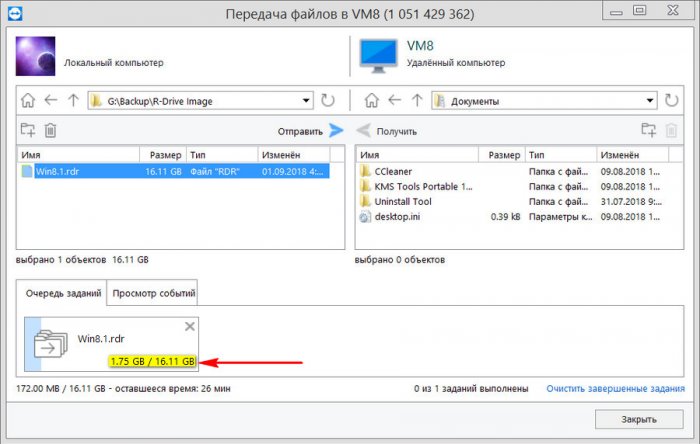Switch to the Просмотр событий tab
This screenshot has height=444, width=700.
pyautogui.click(x=154, y=293)
